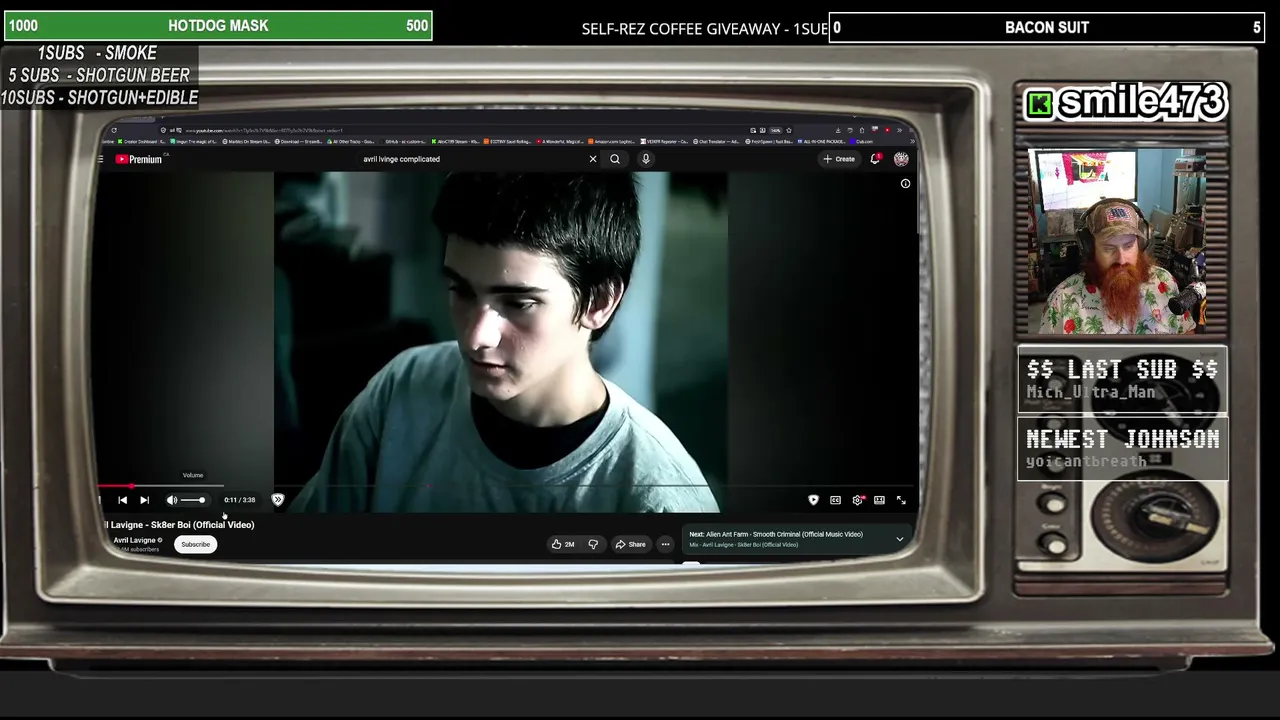Switch the player to theater mode
Screen dimensions: 1280x720
coord(879,500)
